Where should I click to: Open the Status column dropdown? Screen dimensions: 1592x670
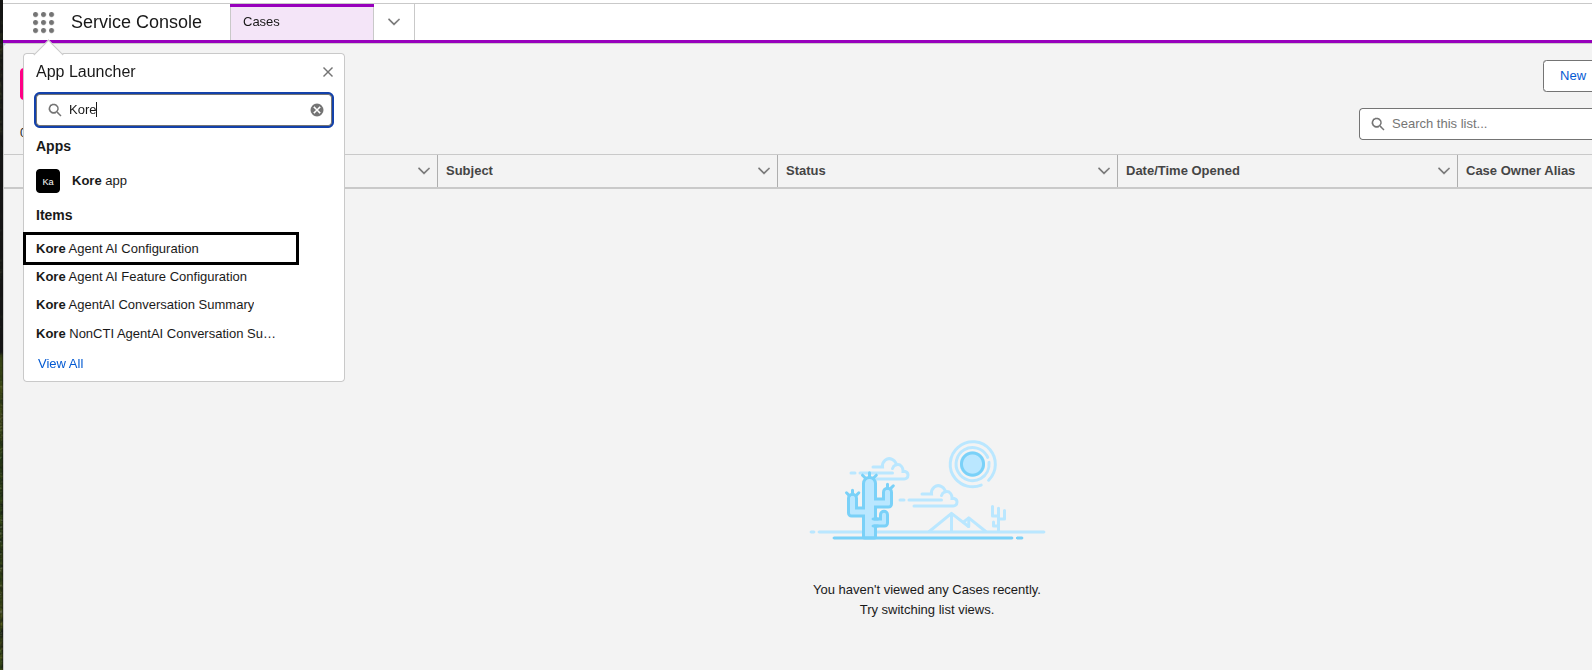[x=1104, y=171]
